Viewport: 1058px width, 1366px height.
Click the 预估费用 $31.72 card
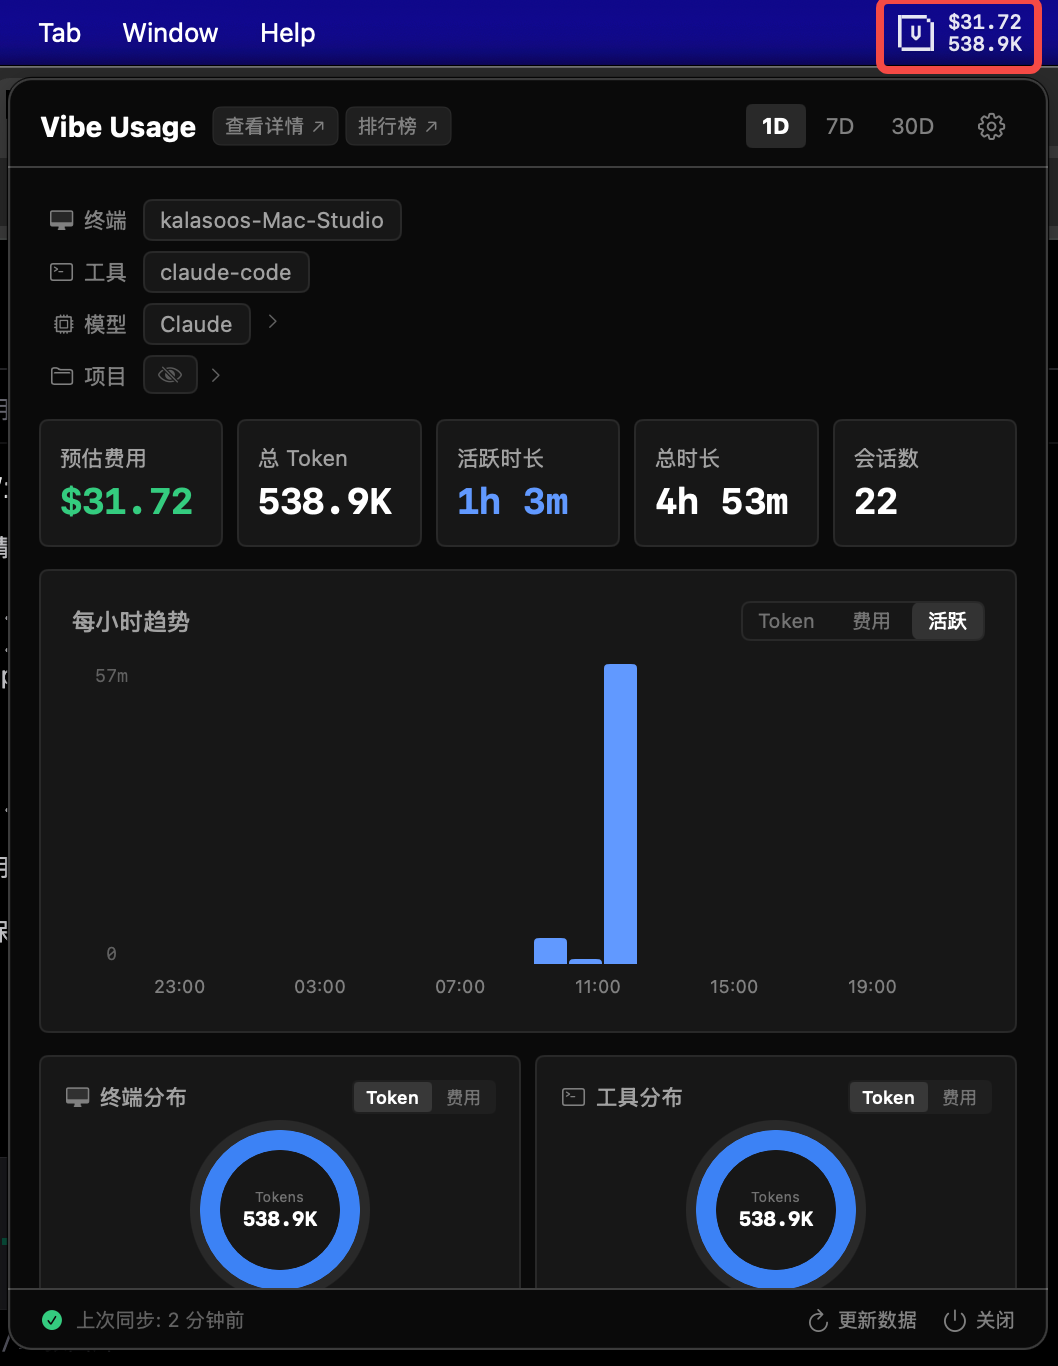coord(131,483)
